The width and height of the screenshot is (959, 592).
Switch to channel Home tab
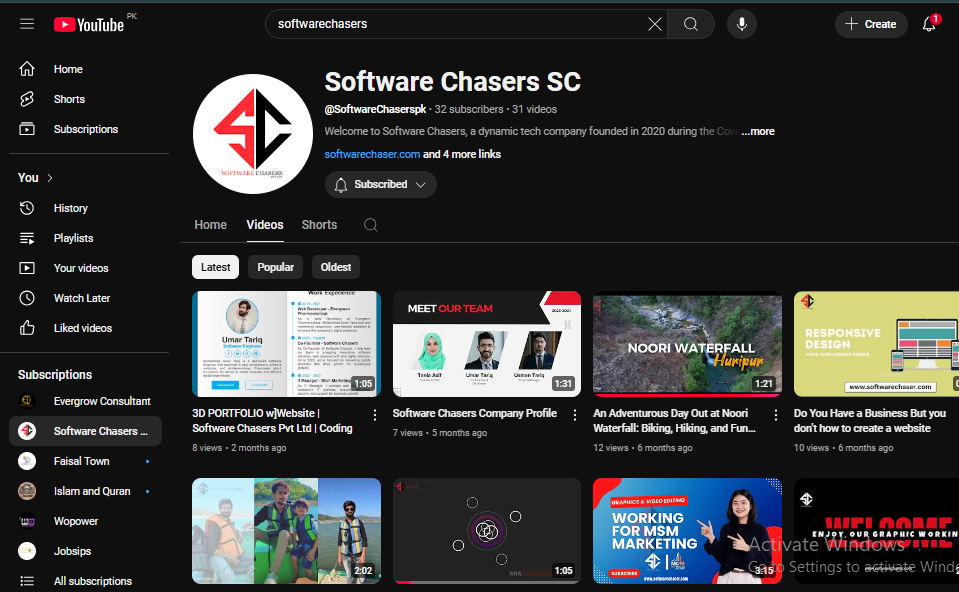(210, 225)
